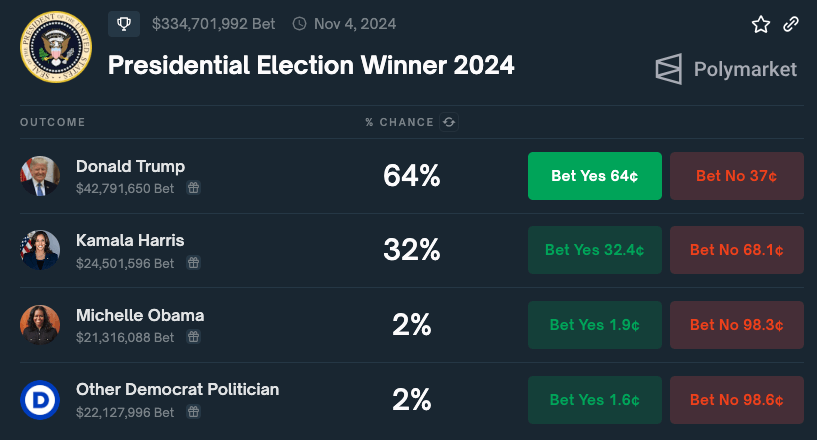Hit Bet Yes 1.6¢ for Other Democrat

click(594, 400)
